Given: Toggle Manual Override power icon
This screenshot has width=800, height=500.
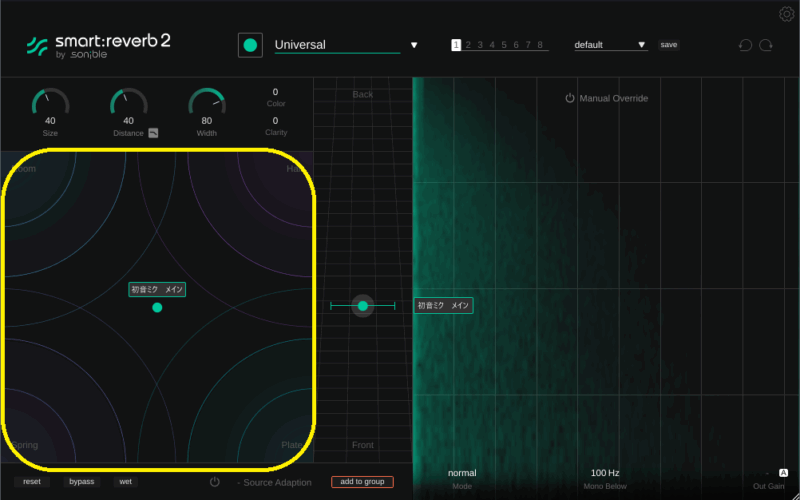Looking at the screenshot, I should pyautogui.click(x=570, y=98).
